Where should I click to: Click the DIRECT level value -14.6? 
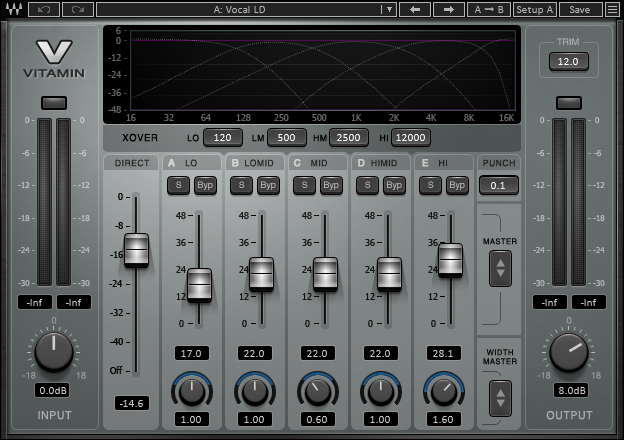pyautogui.click(x=132, y=403)
